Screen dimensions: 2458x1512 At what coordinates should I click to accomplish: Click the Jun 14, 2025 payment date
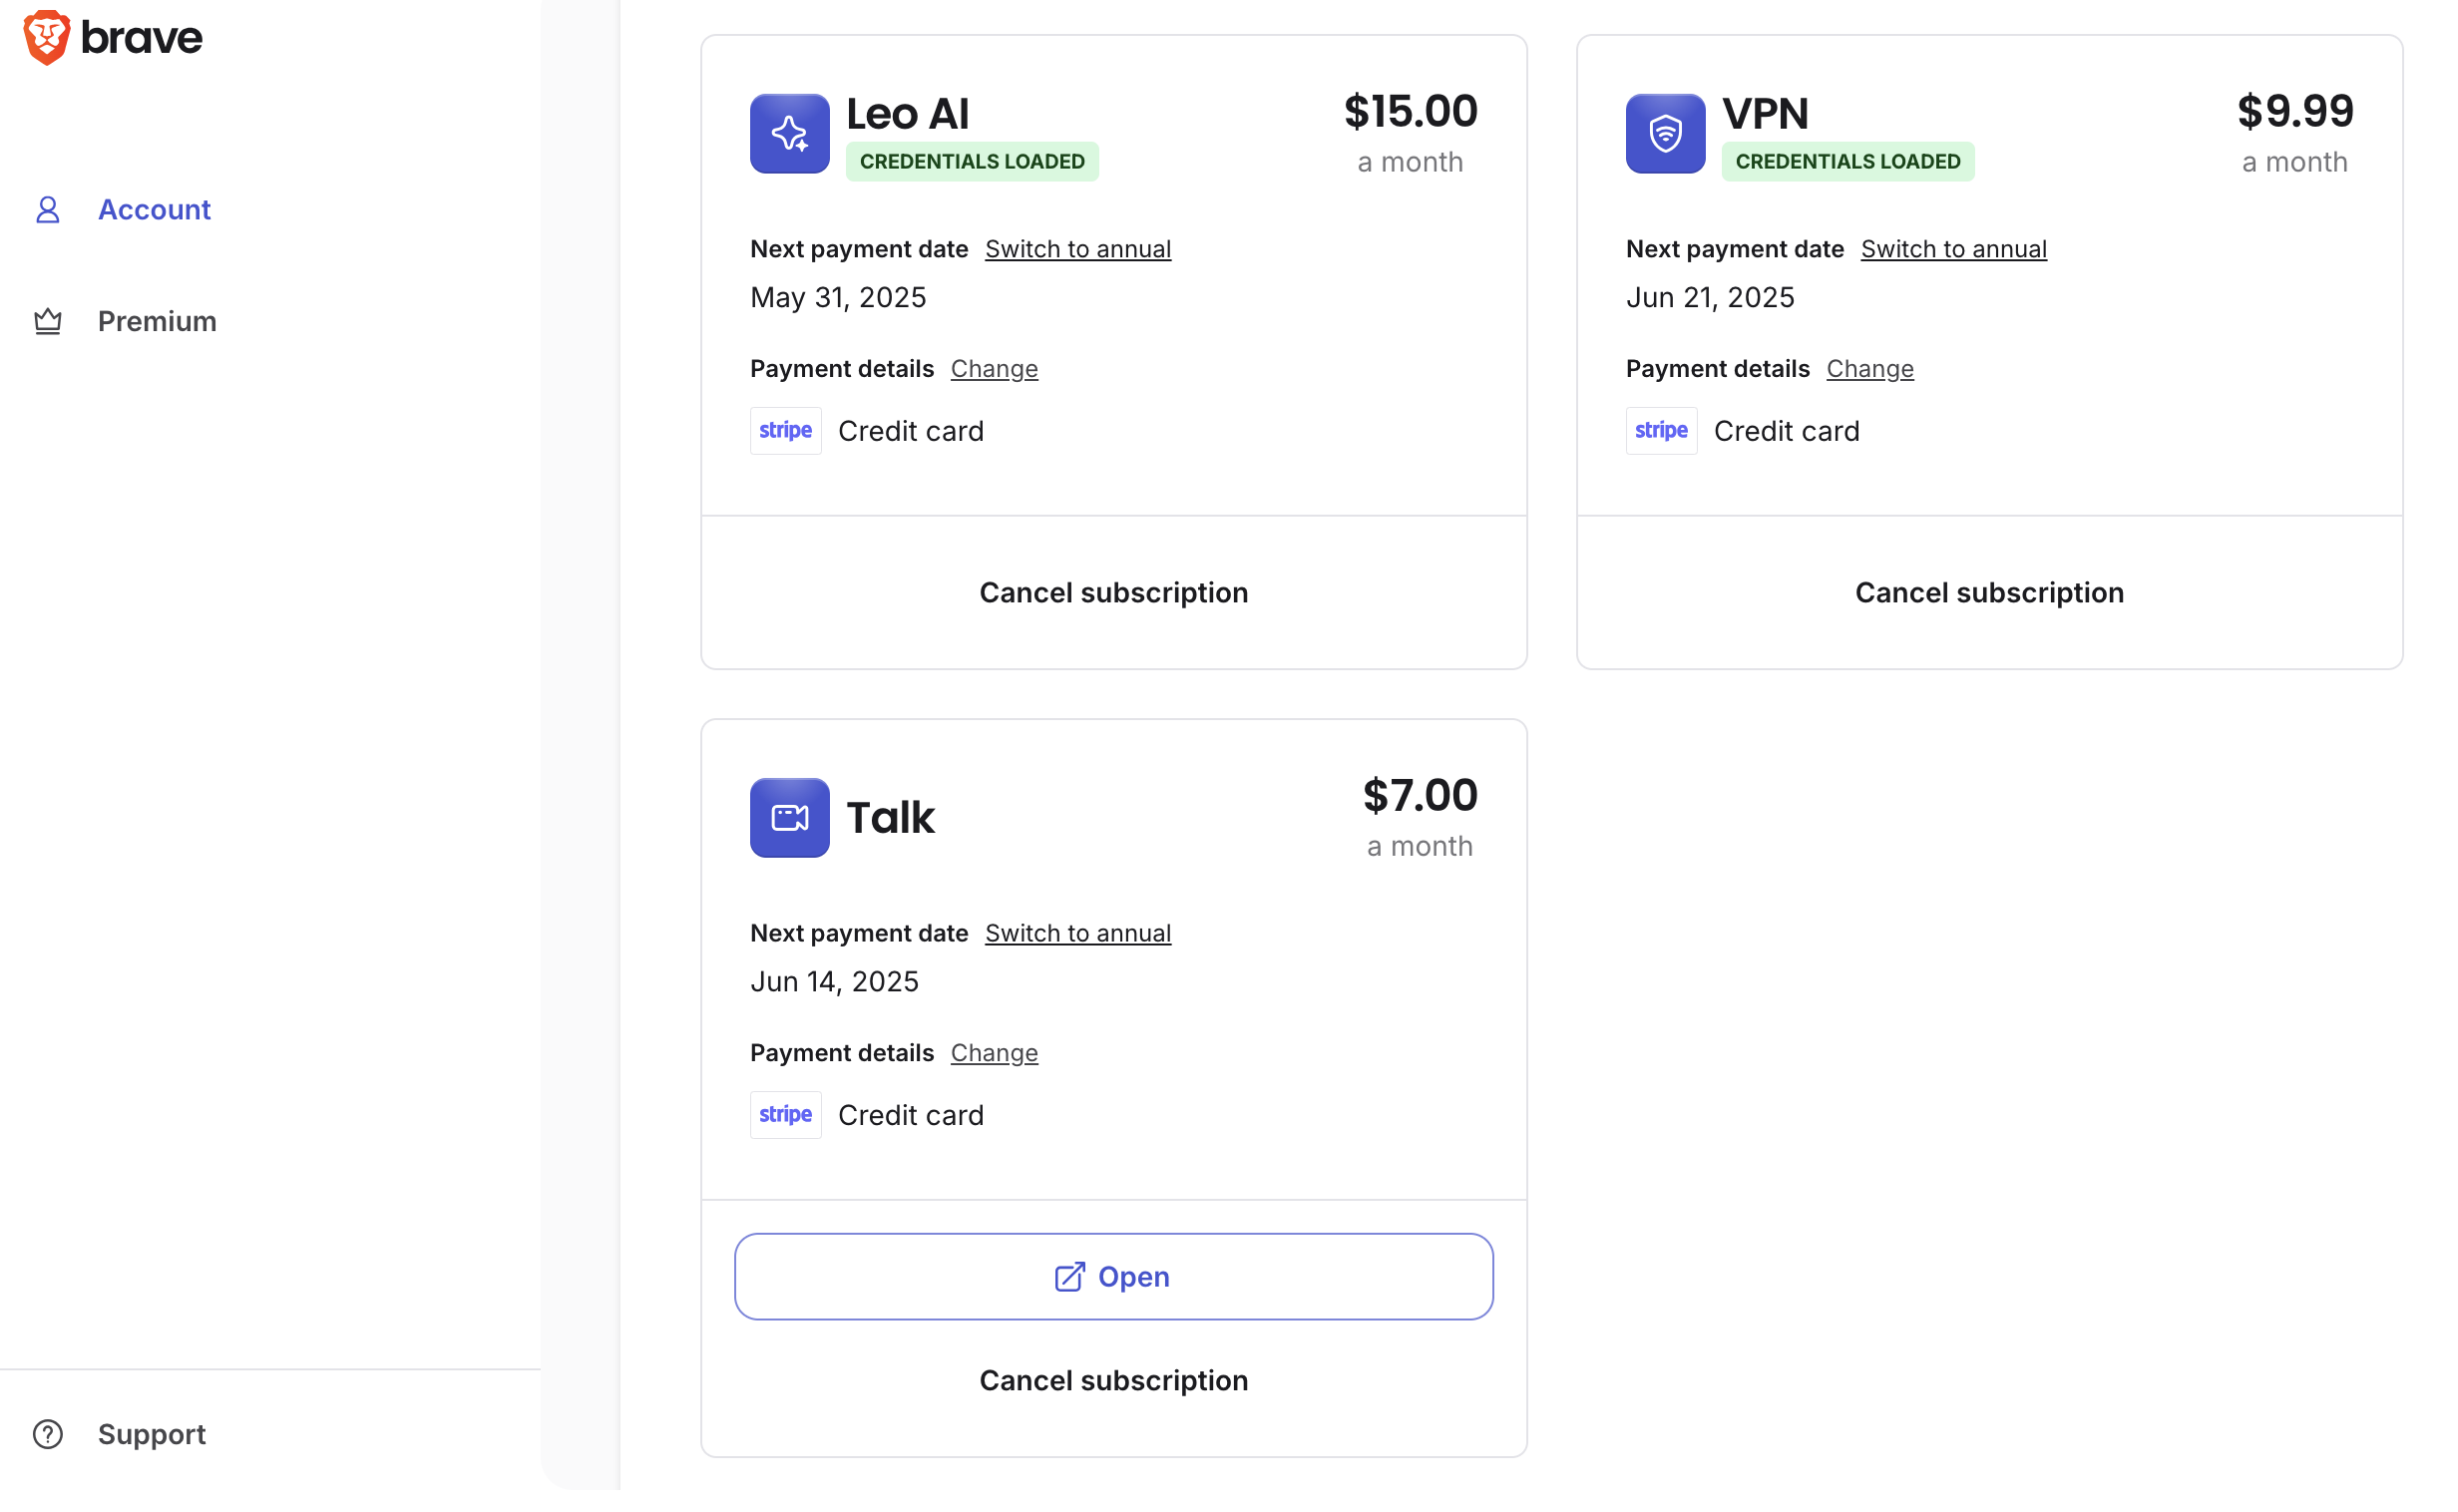[834, 982]
